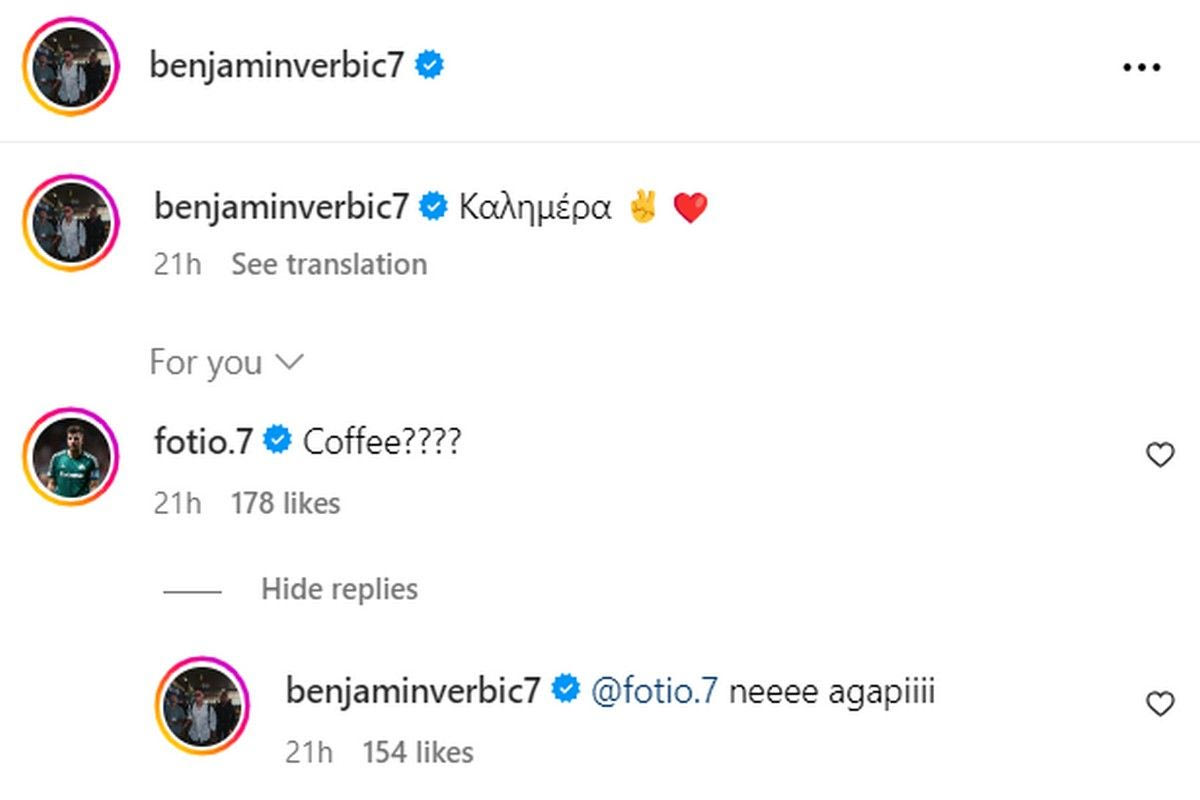1200x800 pixels.
Task: Click the verified badge in the post header
Action: pyautogui.click(x=431, y=66)
